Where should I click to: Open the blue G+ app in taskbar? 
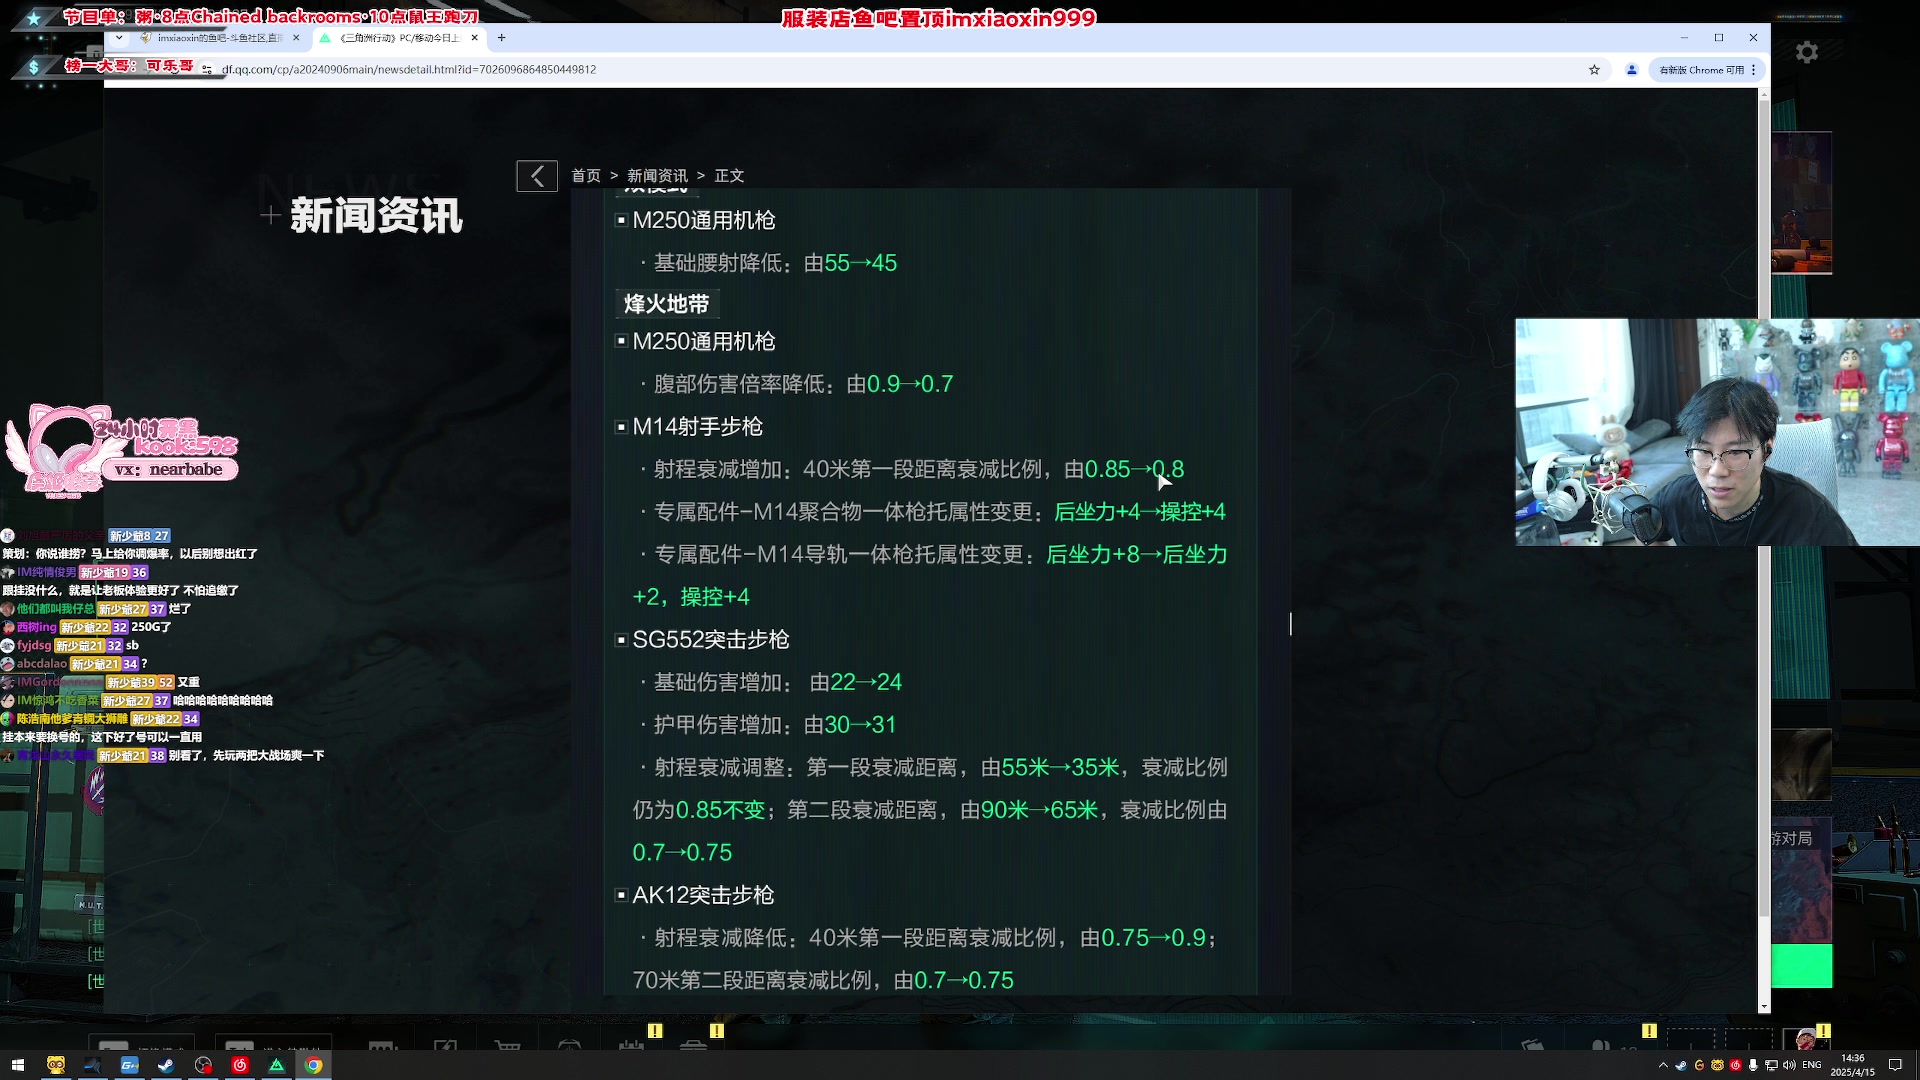click(x=130, y=1065)
